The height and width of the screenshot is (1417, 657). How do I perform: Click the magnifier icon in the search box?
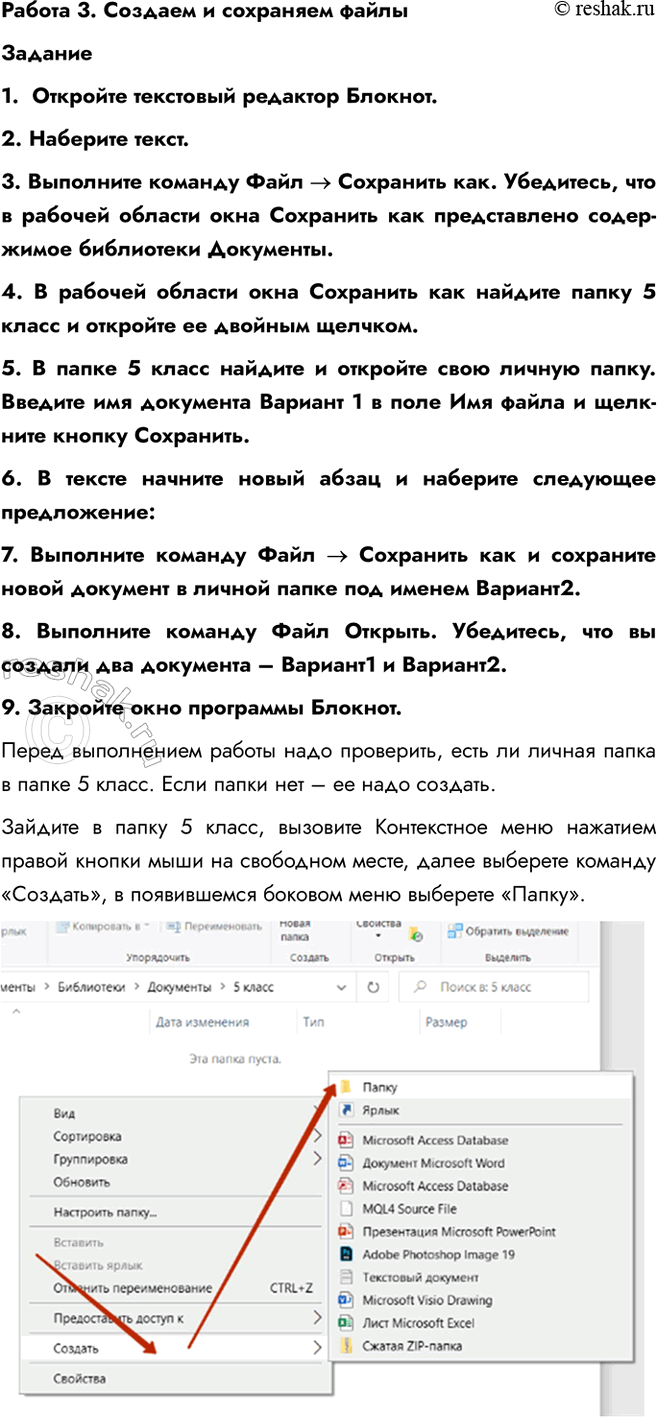(420, 987)
